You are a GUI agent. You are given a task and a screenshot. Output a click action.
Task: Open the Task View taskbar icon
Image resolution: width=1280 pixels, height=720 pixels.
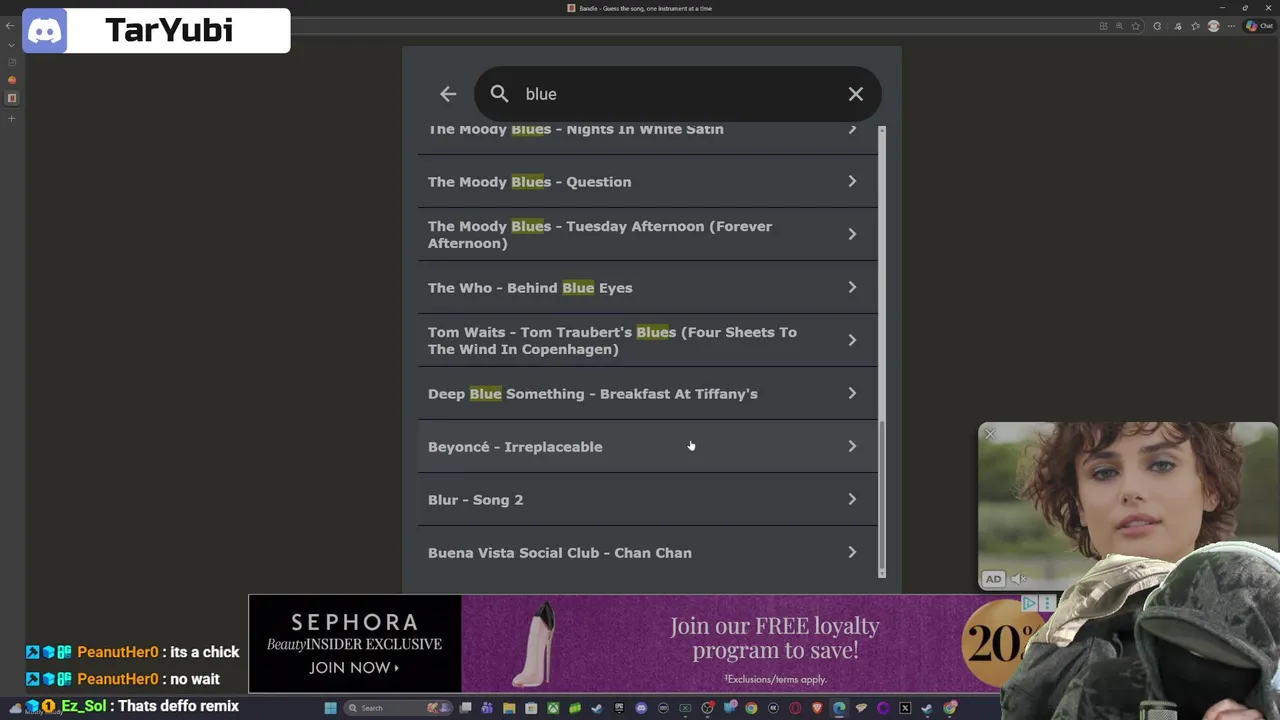coord(465,708)
